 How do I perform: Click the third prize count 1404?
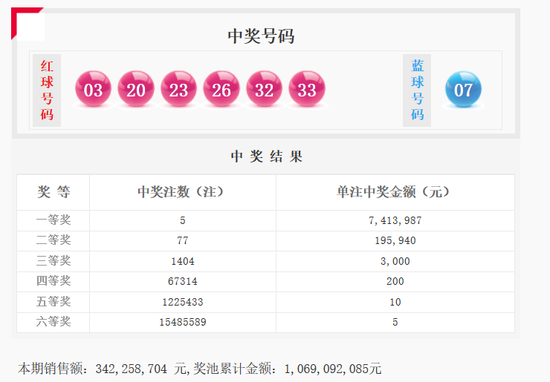coord(182,261)
